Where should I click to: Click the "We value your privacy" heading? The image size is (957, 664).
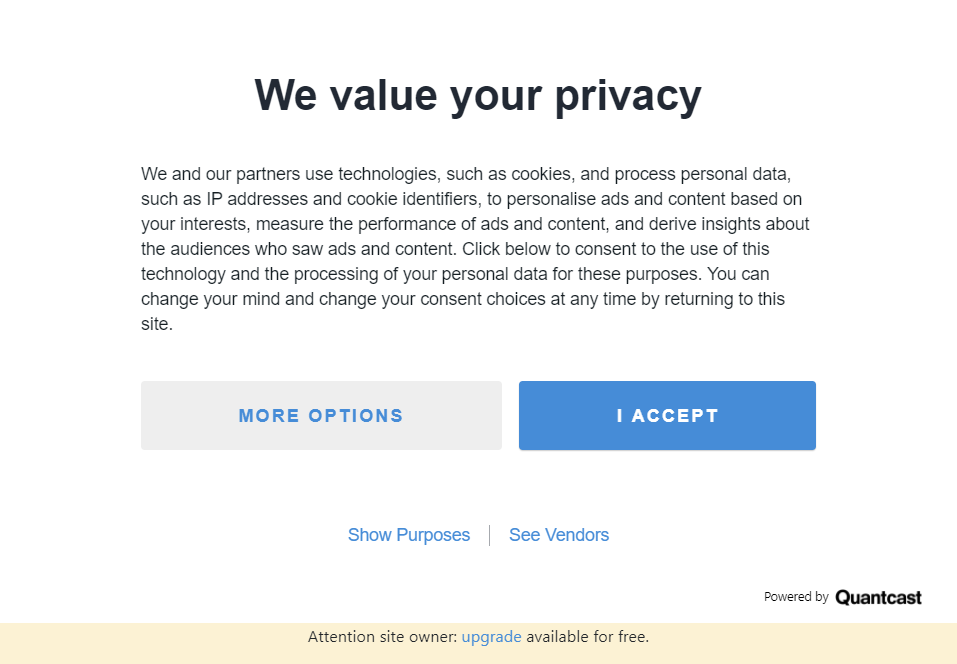[x=478, y=96]
